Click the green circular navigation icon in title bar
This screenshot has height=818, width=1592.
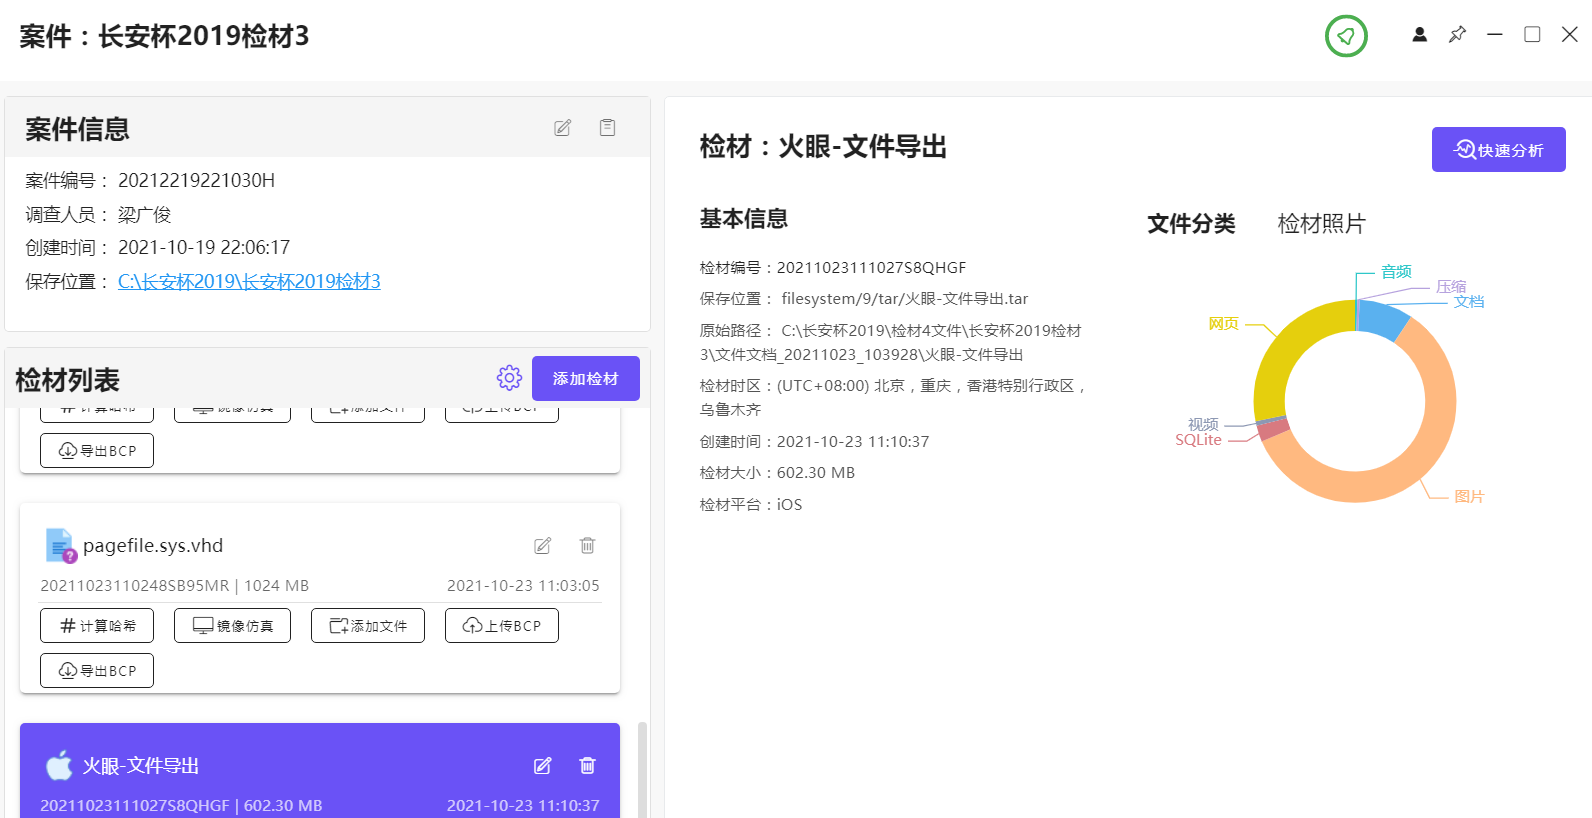click(1346, 36)
